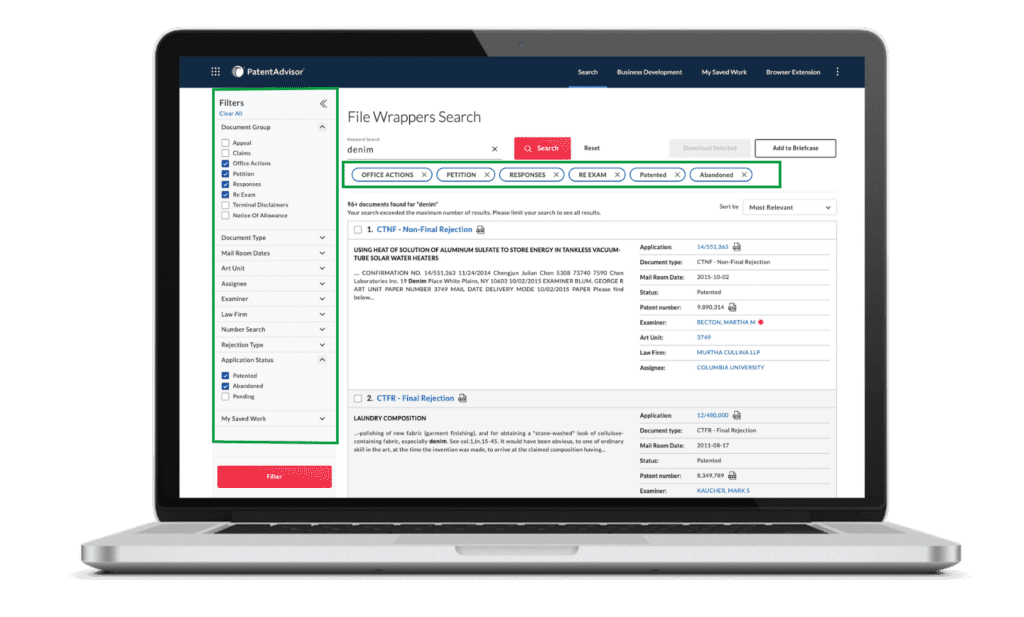The height and width of the screenshot is (617, 1024).
Task: Collapse the Filters panel with double-chevron icon
Action: pos(323,103)
